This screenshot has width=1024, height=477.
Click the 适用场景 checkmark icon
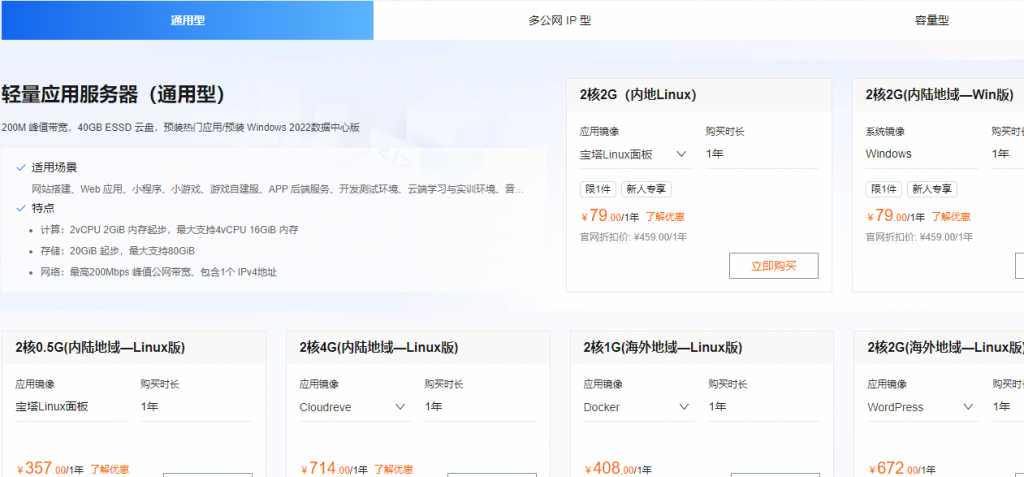click(x=21, y=167)
